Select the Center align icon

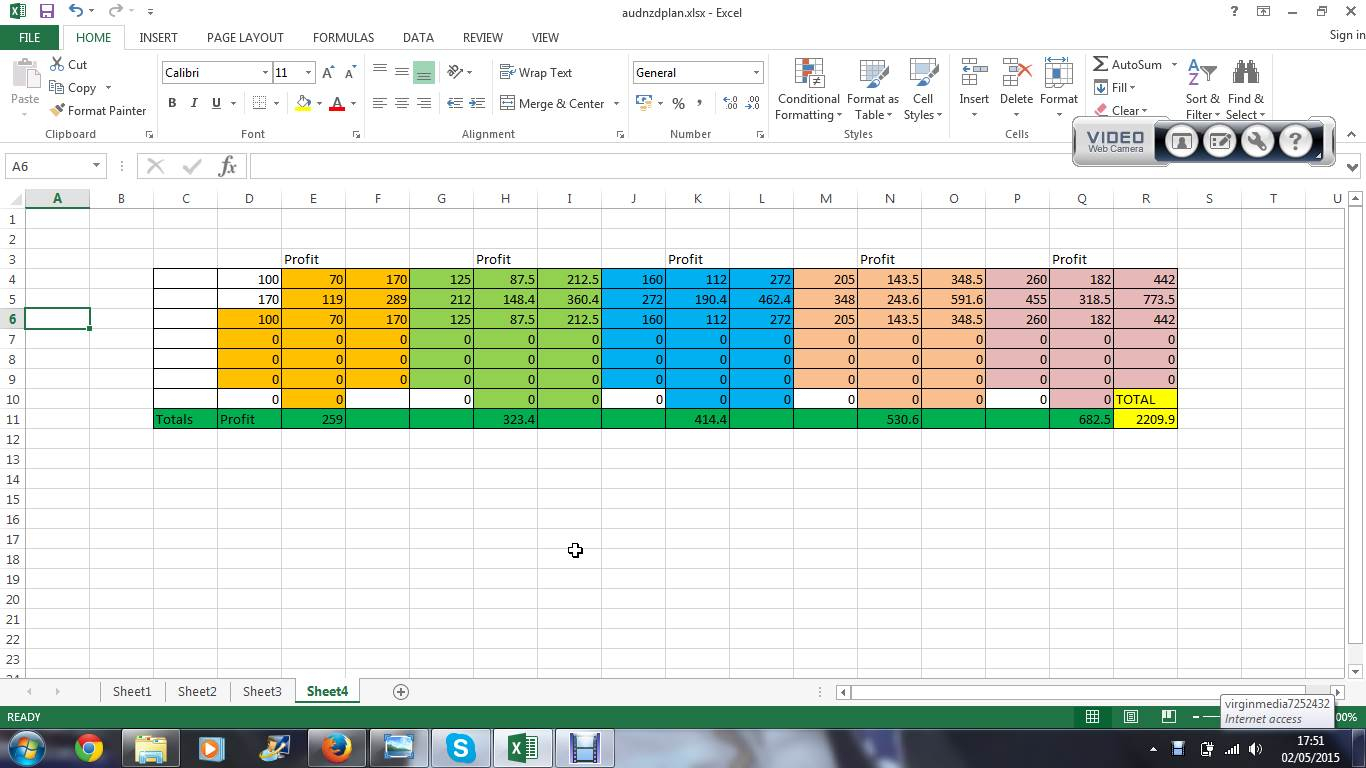401,103
